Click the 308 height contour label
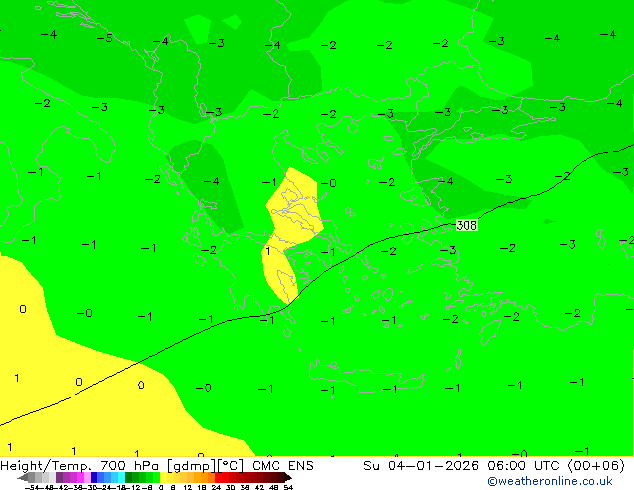Image resolution: width=634 pixels, height=490 pixels. (467, 225)
